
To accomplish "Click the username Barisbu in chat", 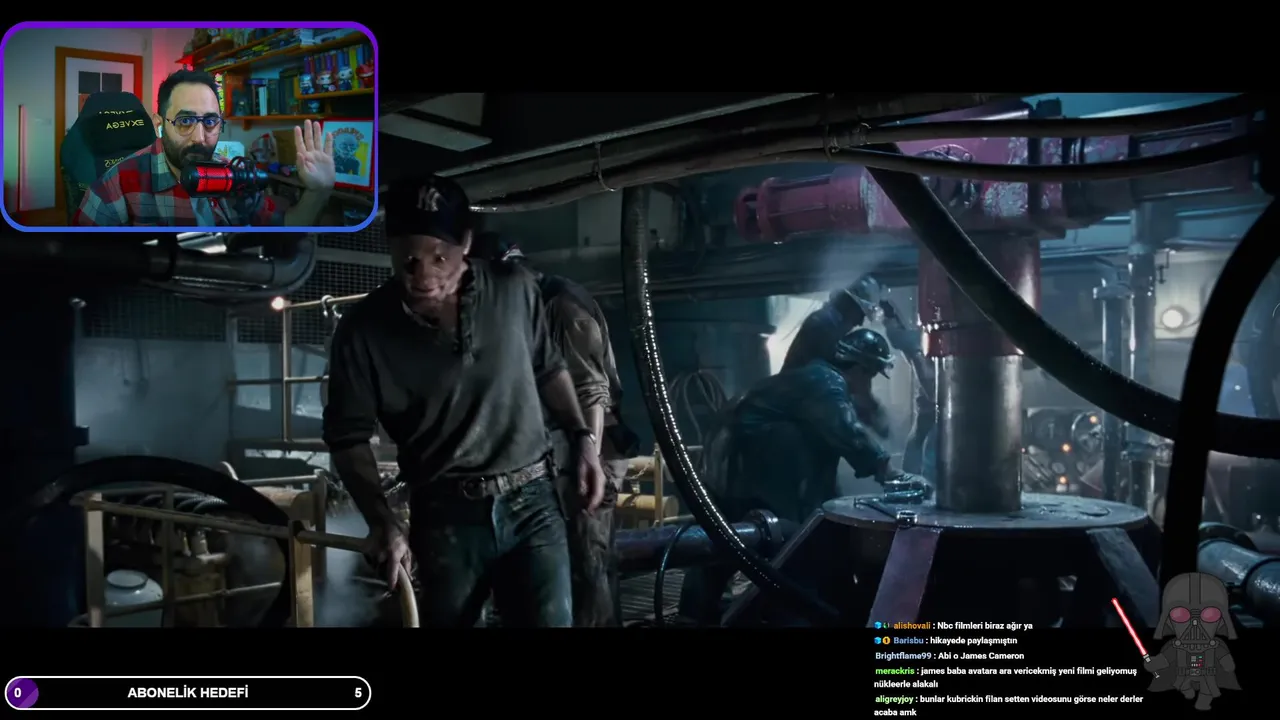I will [908, 640].
